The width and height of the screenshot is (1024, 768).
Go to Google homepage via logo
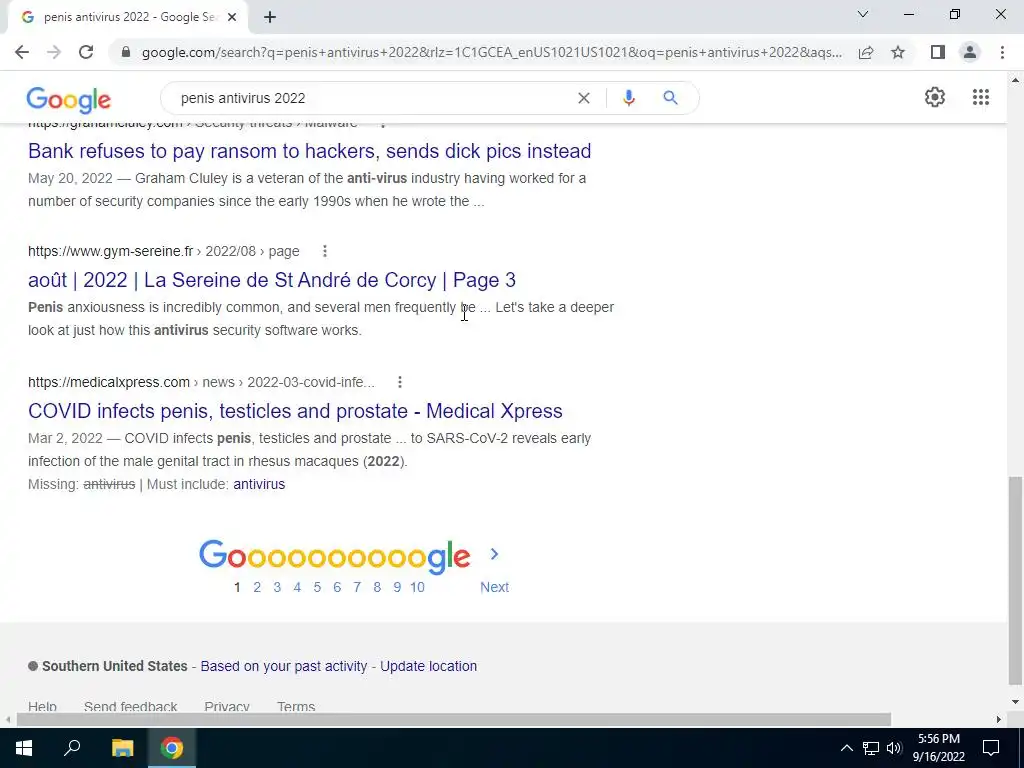(69, 99)
